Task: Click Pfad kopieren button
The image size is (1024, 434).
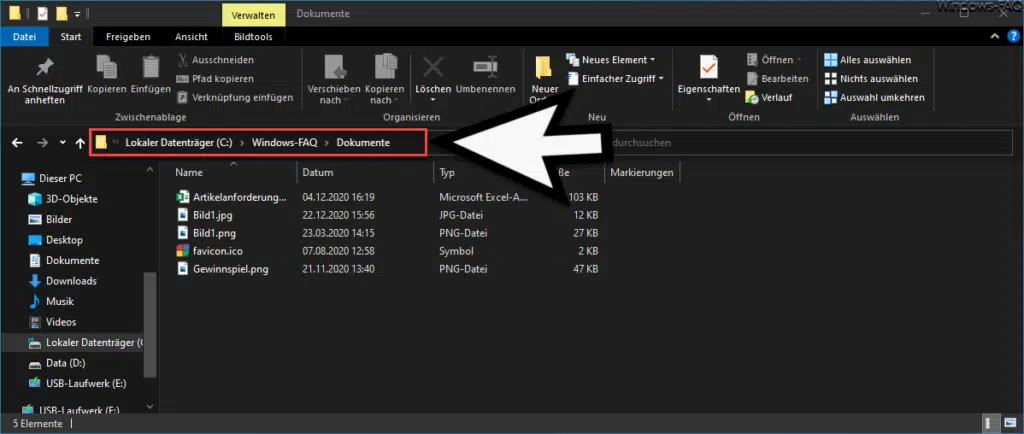Action: tap(216, 79)
